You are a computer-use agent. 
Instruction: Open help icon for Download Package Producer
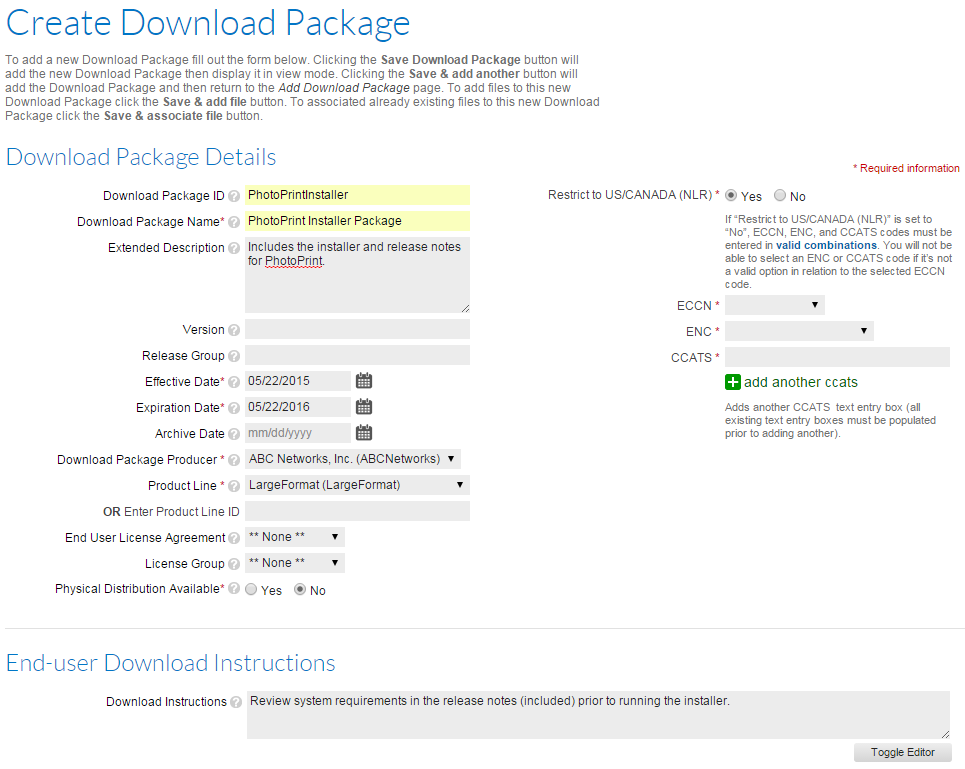[x=234, y=460]
